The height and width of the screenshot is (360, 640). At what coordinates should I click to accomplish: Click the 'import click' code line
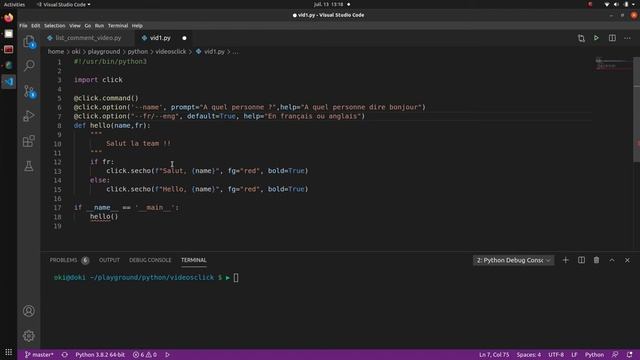[x=98, y=80]
